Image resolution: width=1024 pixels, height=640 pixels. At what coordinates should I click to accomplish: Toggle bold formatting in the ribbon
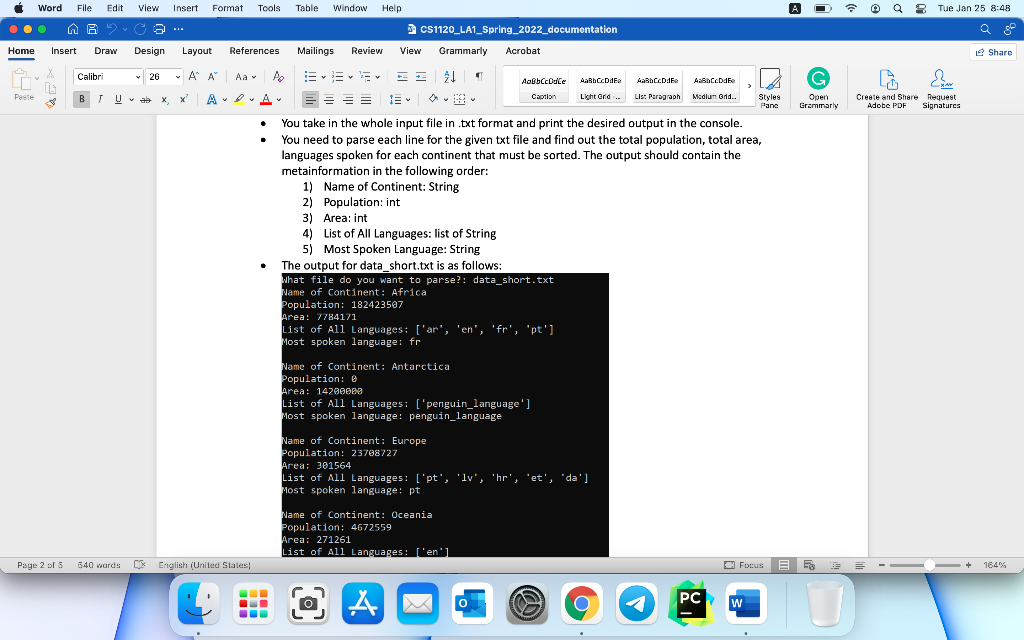point(82,99)
